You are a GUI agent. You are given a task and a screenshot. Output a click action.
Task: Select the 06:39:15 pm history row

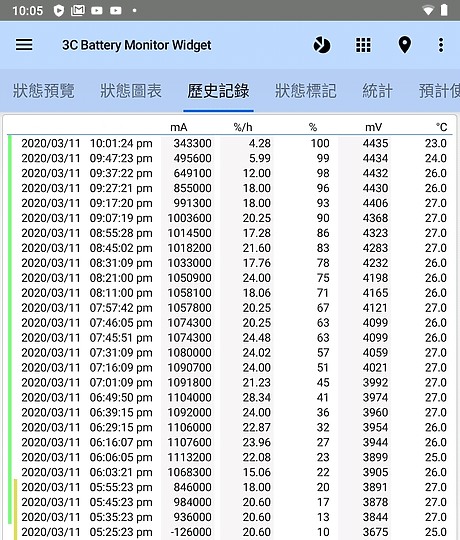click(230, 413)
